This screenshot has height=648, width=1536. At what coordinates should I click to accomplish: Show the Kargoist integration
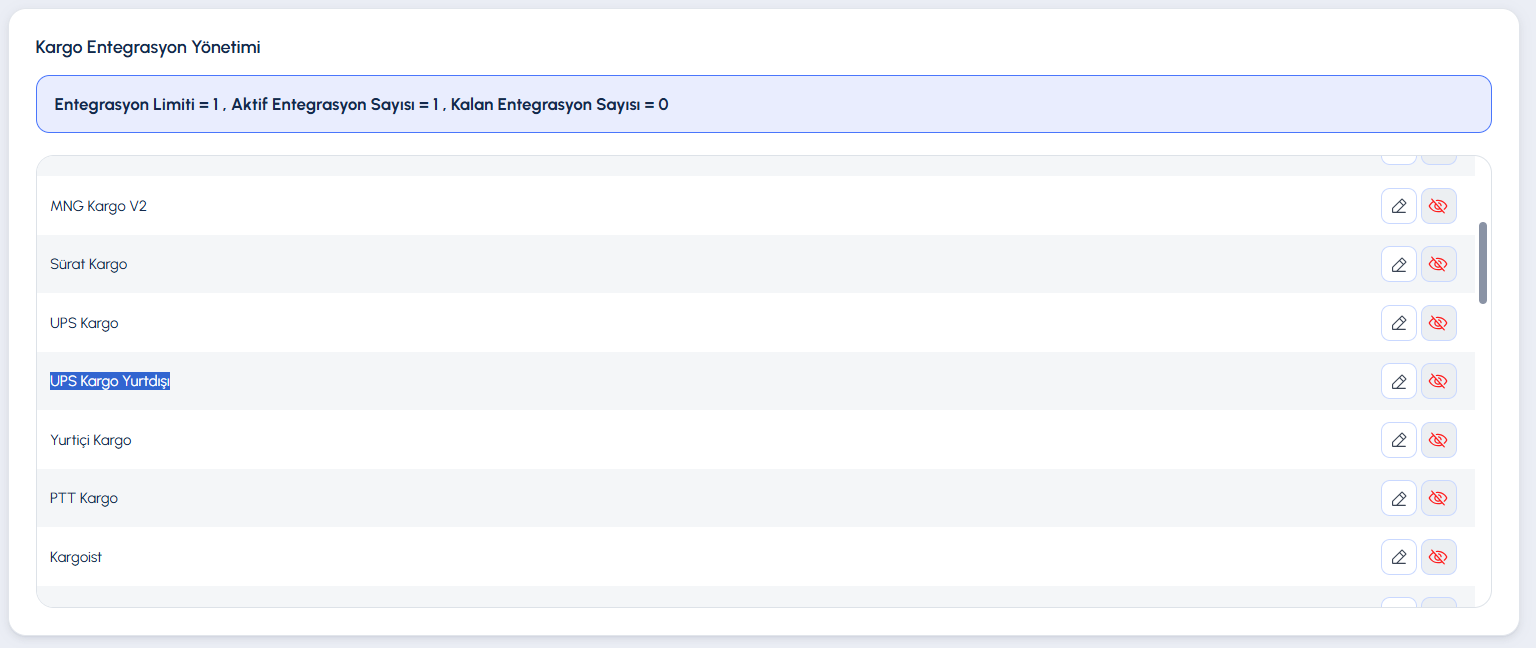pyautogui.click(x=1439, y=557)
